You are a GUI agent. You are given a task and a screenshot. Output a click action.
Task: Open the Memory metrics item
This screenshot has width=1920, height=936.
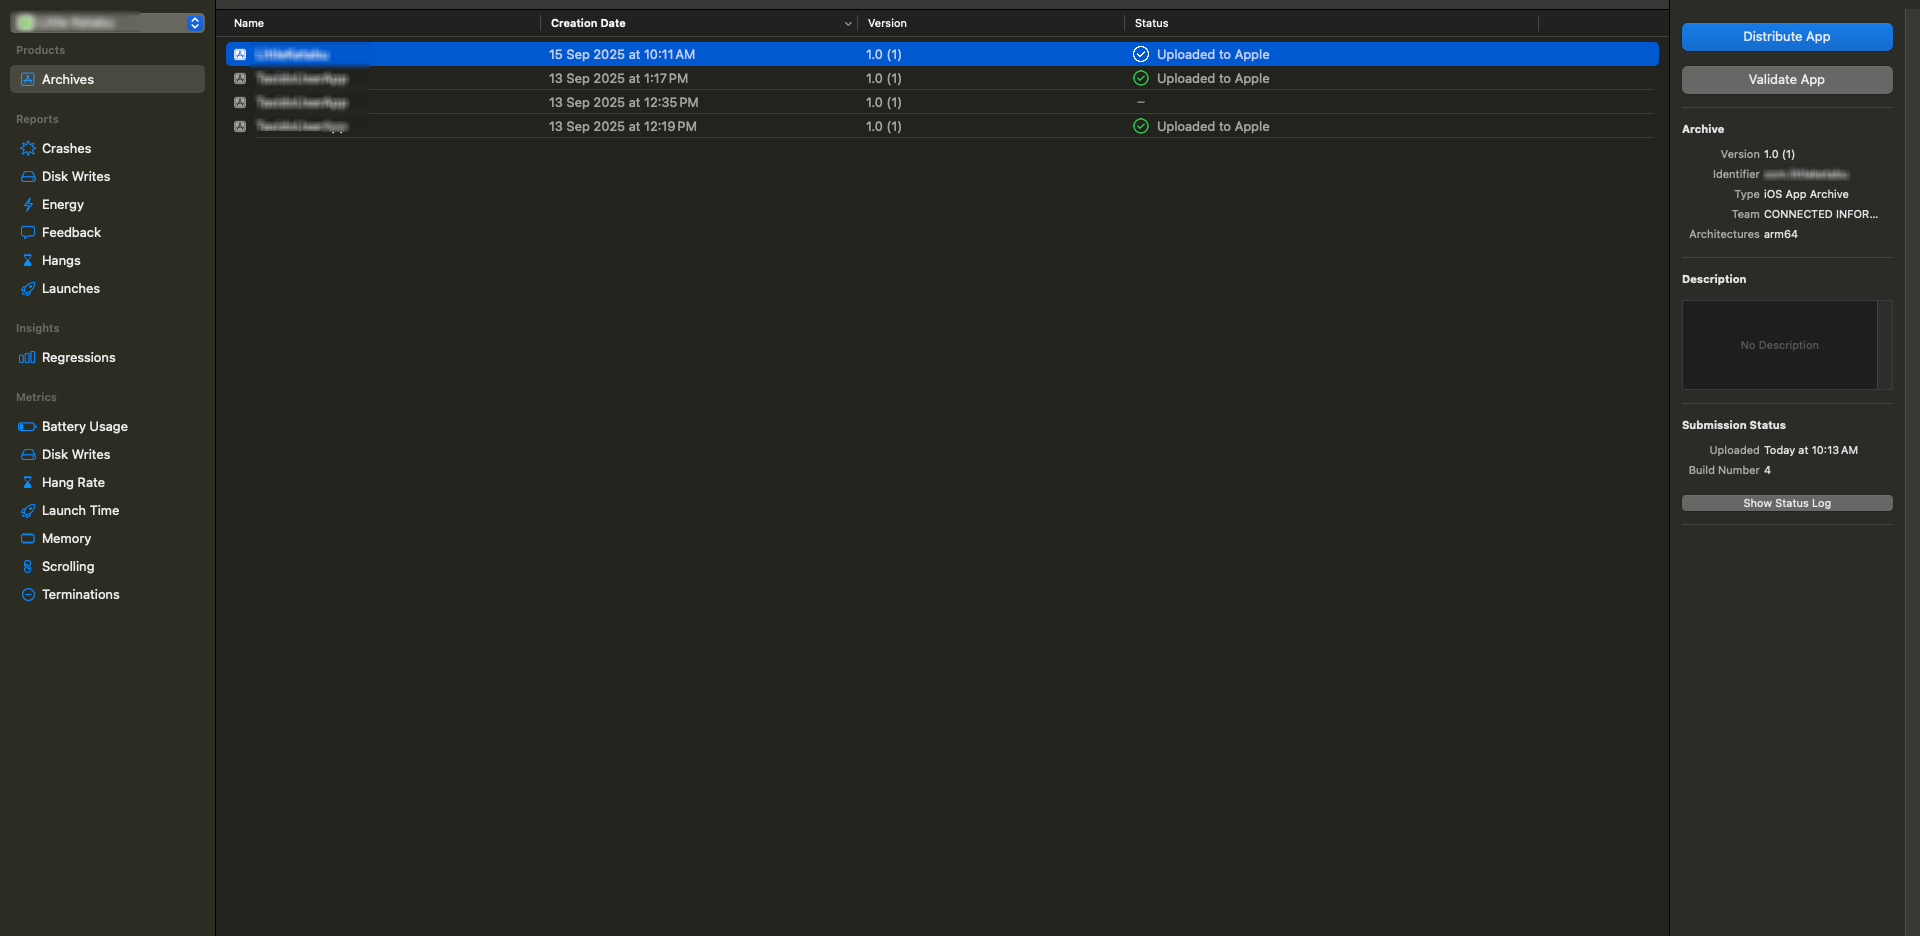pyautogui.click(x=66, y=539)
